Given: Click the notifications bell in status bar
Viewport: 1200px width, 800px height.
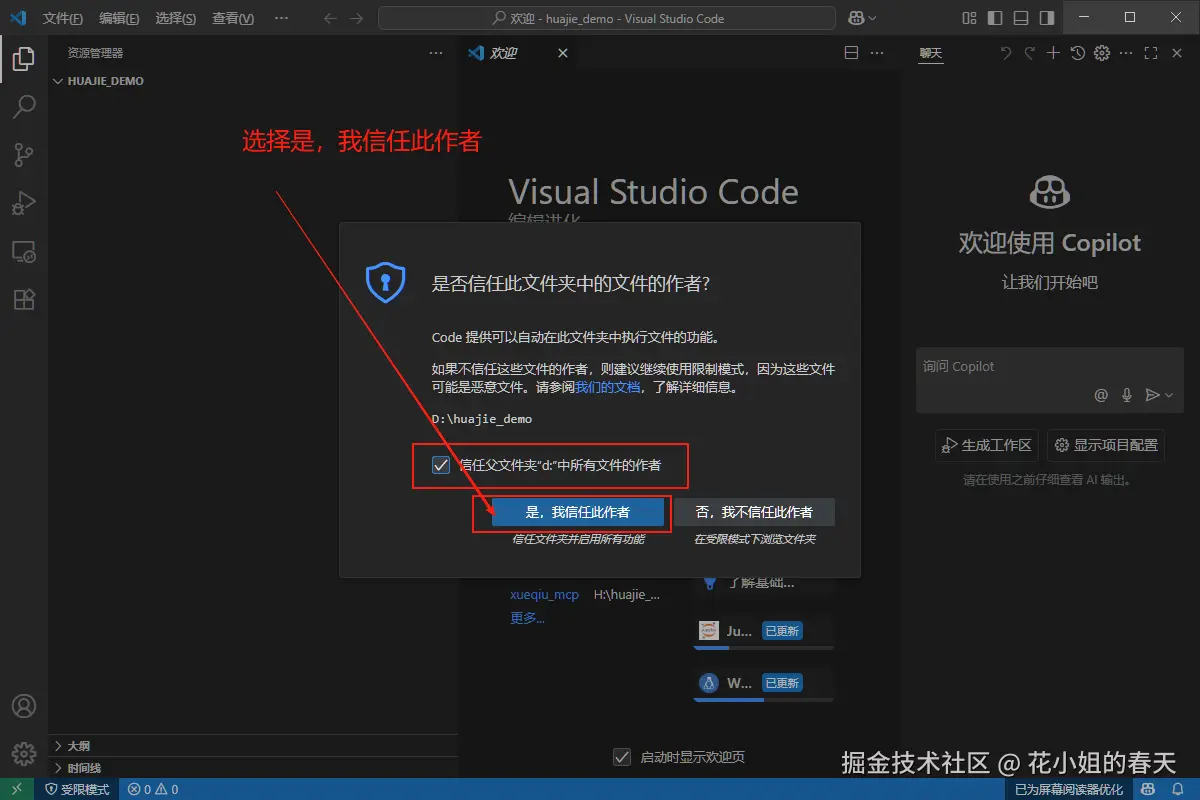Looking at the screenshot, I should (1179, 789).
